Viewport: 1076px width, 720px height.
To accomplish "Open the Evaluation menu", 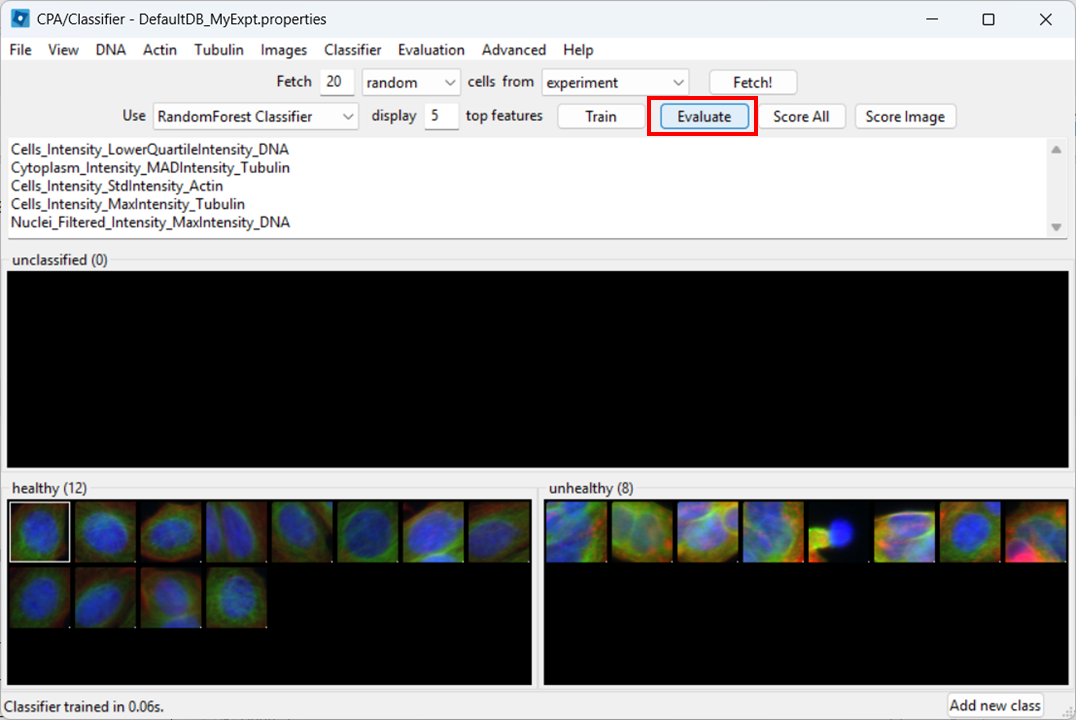I will click(430, 49).
